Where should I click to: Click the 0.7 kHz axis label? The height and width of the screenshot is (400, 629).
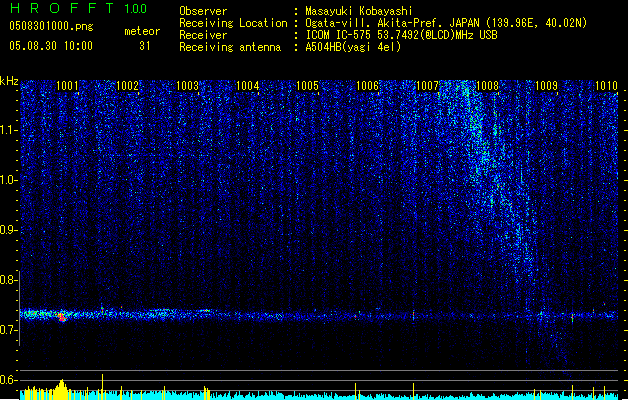click(x=8, y=330)
